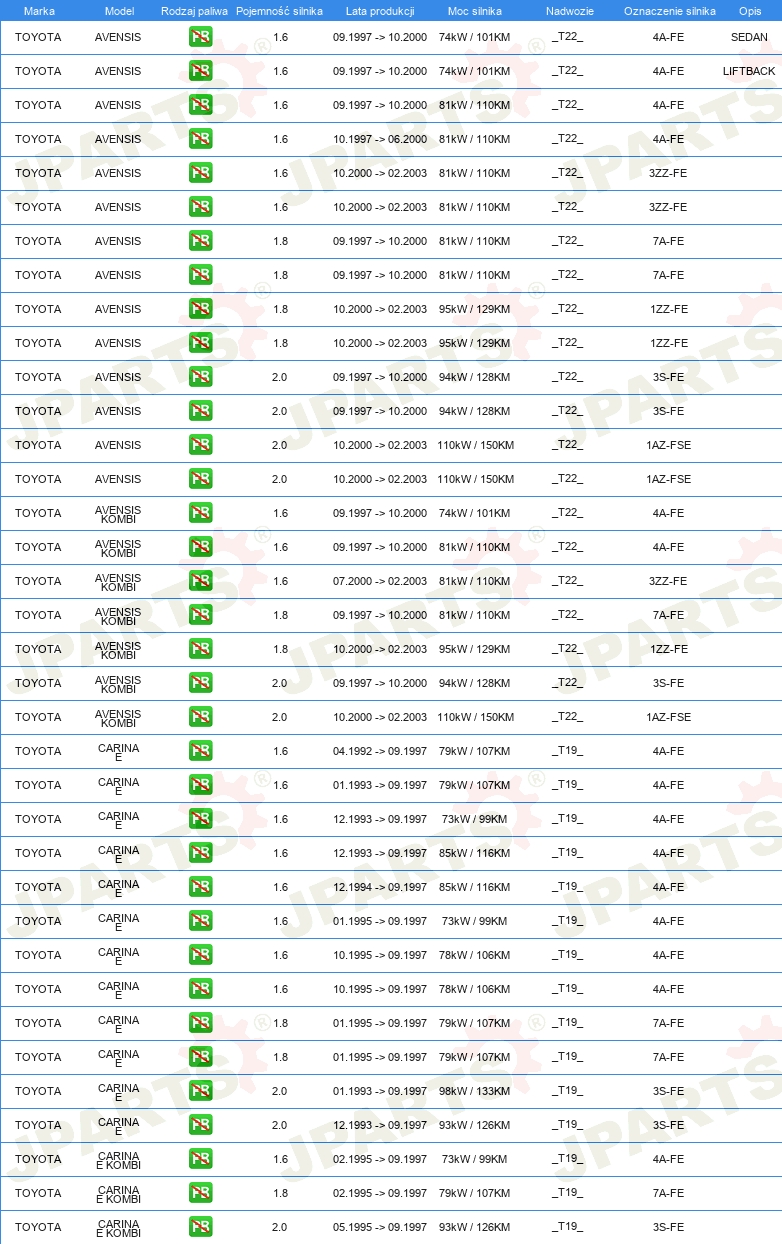Viewport: 782px width, 1244px height.
Task: Click fuel icon for Avensis 10.1997 -> 06.2000 row
Action: tap(200, 139)
